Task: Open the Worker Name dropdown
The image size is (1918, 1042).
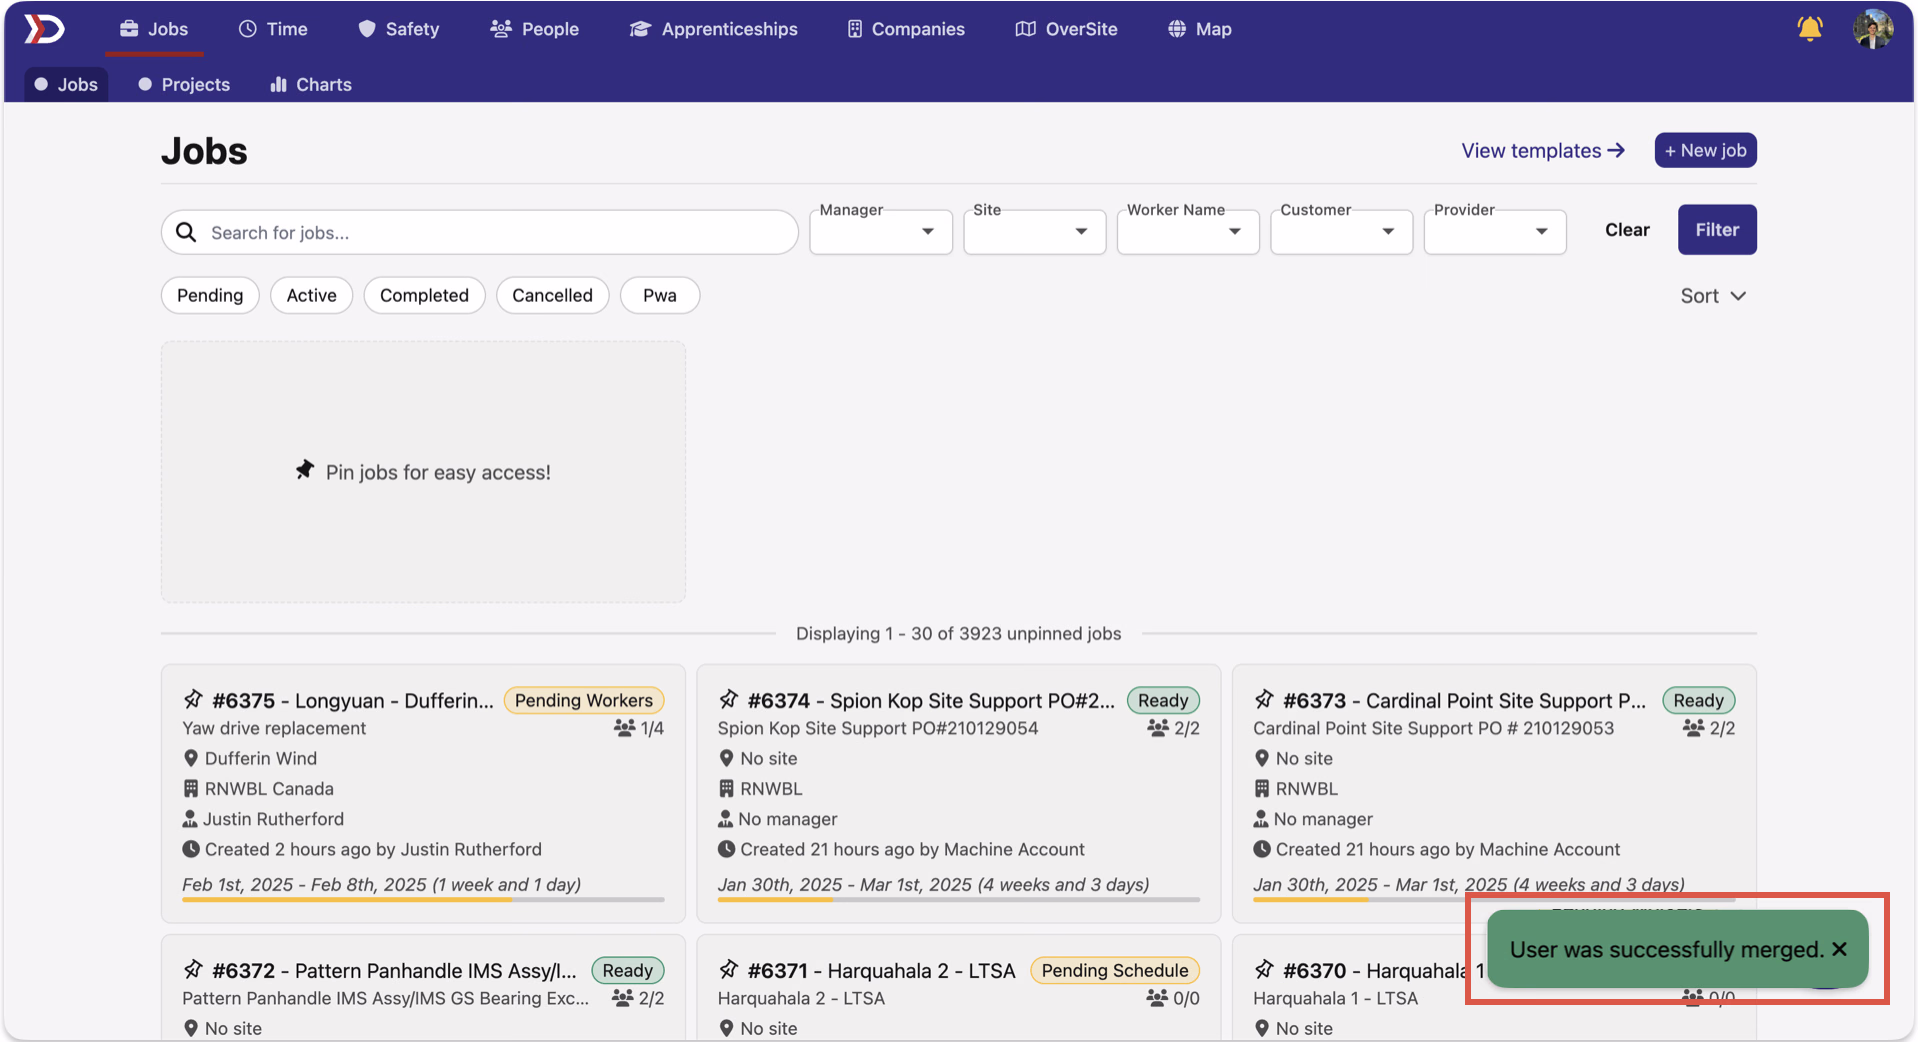Action: [x=1187, y=231]
